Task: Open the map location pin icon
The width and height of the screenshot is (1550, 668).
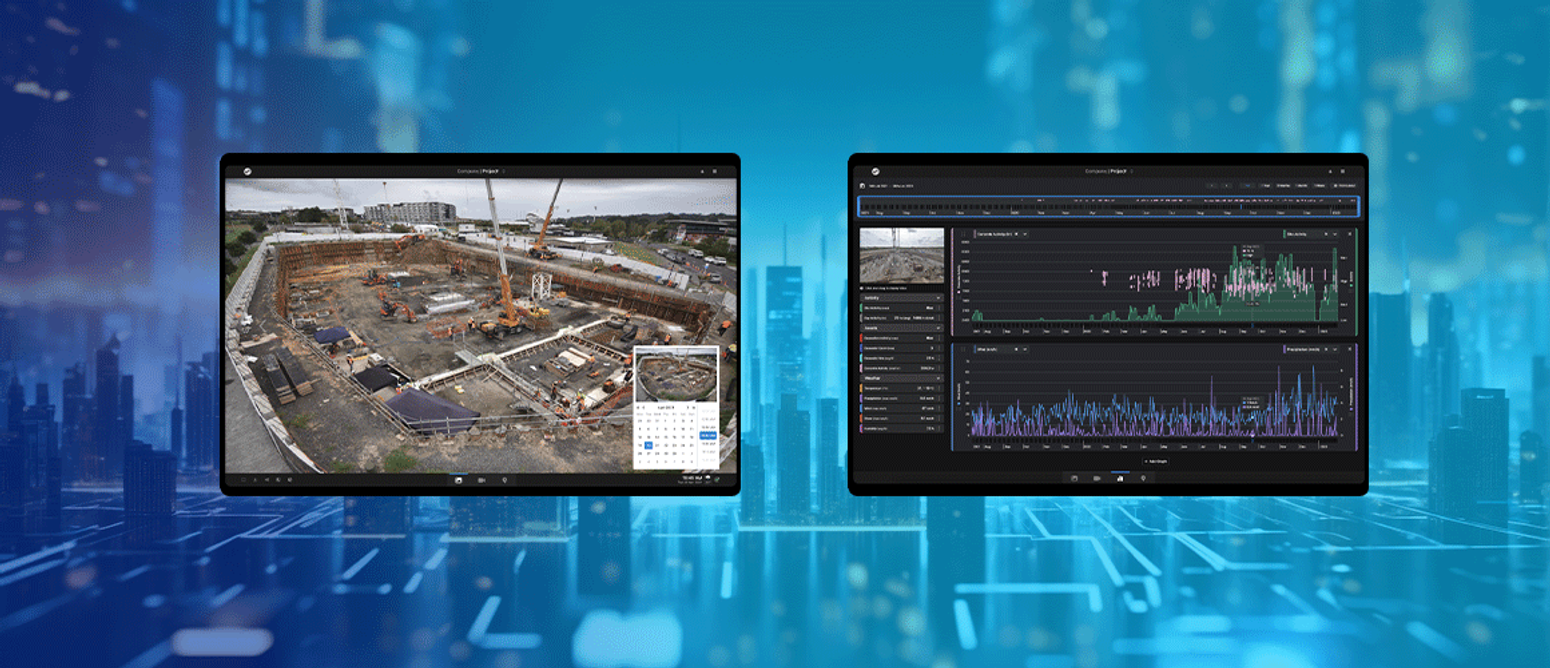Action: point(505,480)
